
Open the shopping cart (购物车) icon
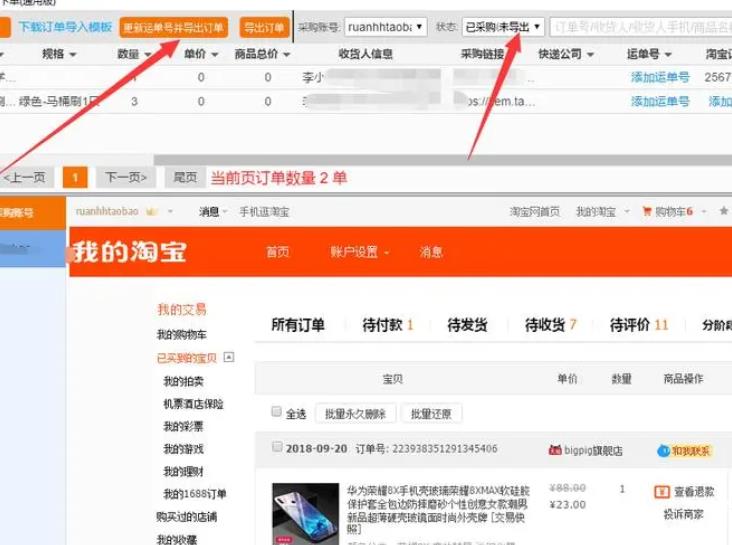click(646, 212)
